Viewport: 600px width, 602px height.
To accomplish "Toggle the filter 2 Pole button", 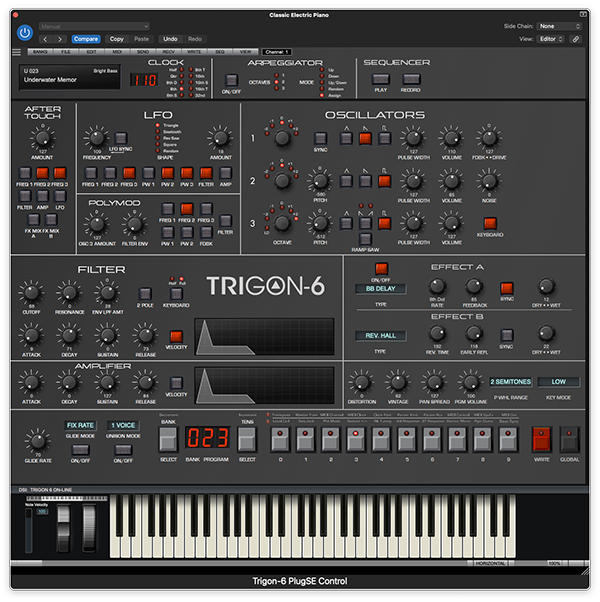I will [145, 294].
